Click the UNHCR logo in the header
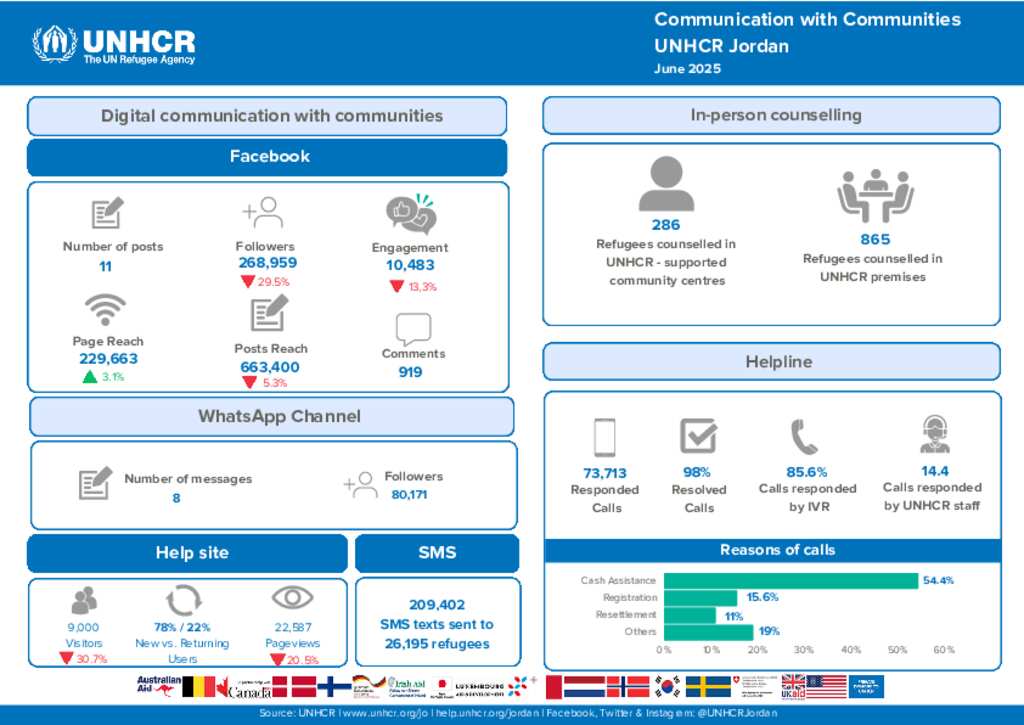Viewport: 1024px width, 725px height. pos(113,44)
